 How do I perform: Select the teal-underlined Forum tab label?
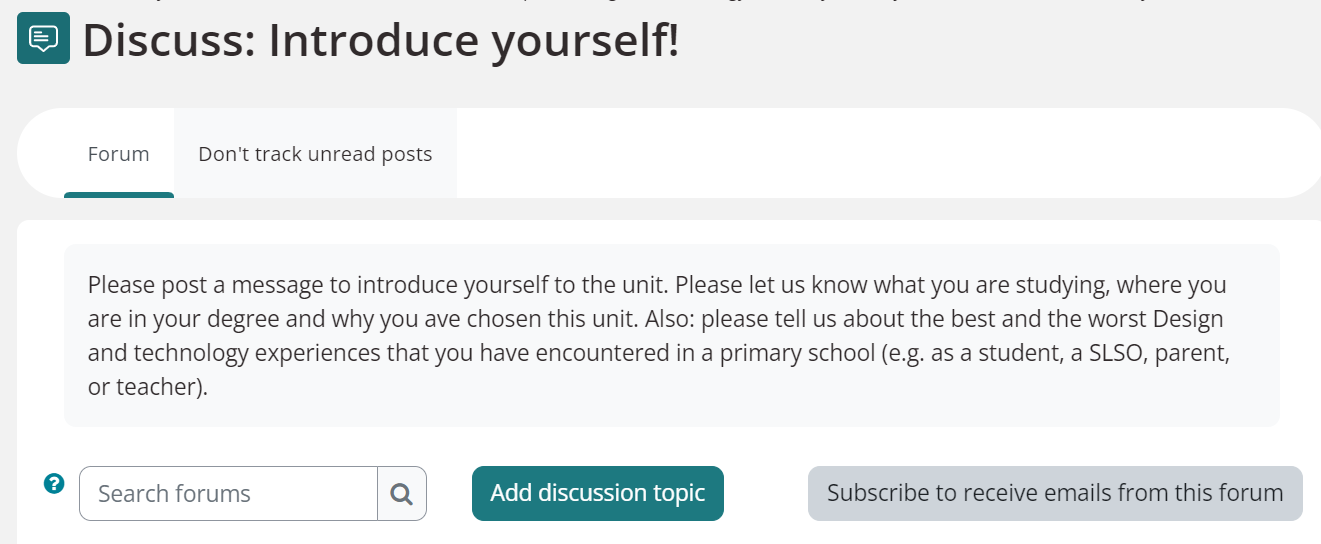(x=119, y=154)
